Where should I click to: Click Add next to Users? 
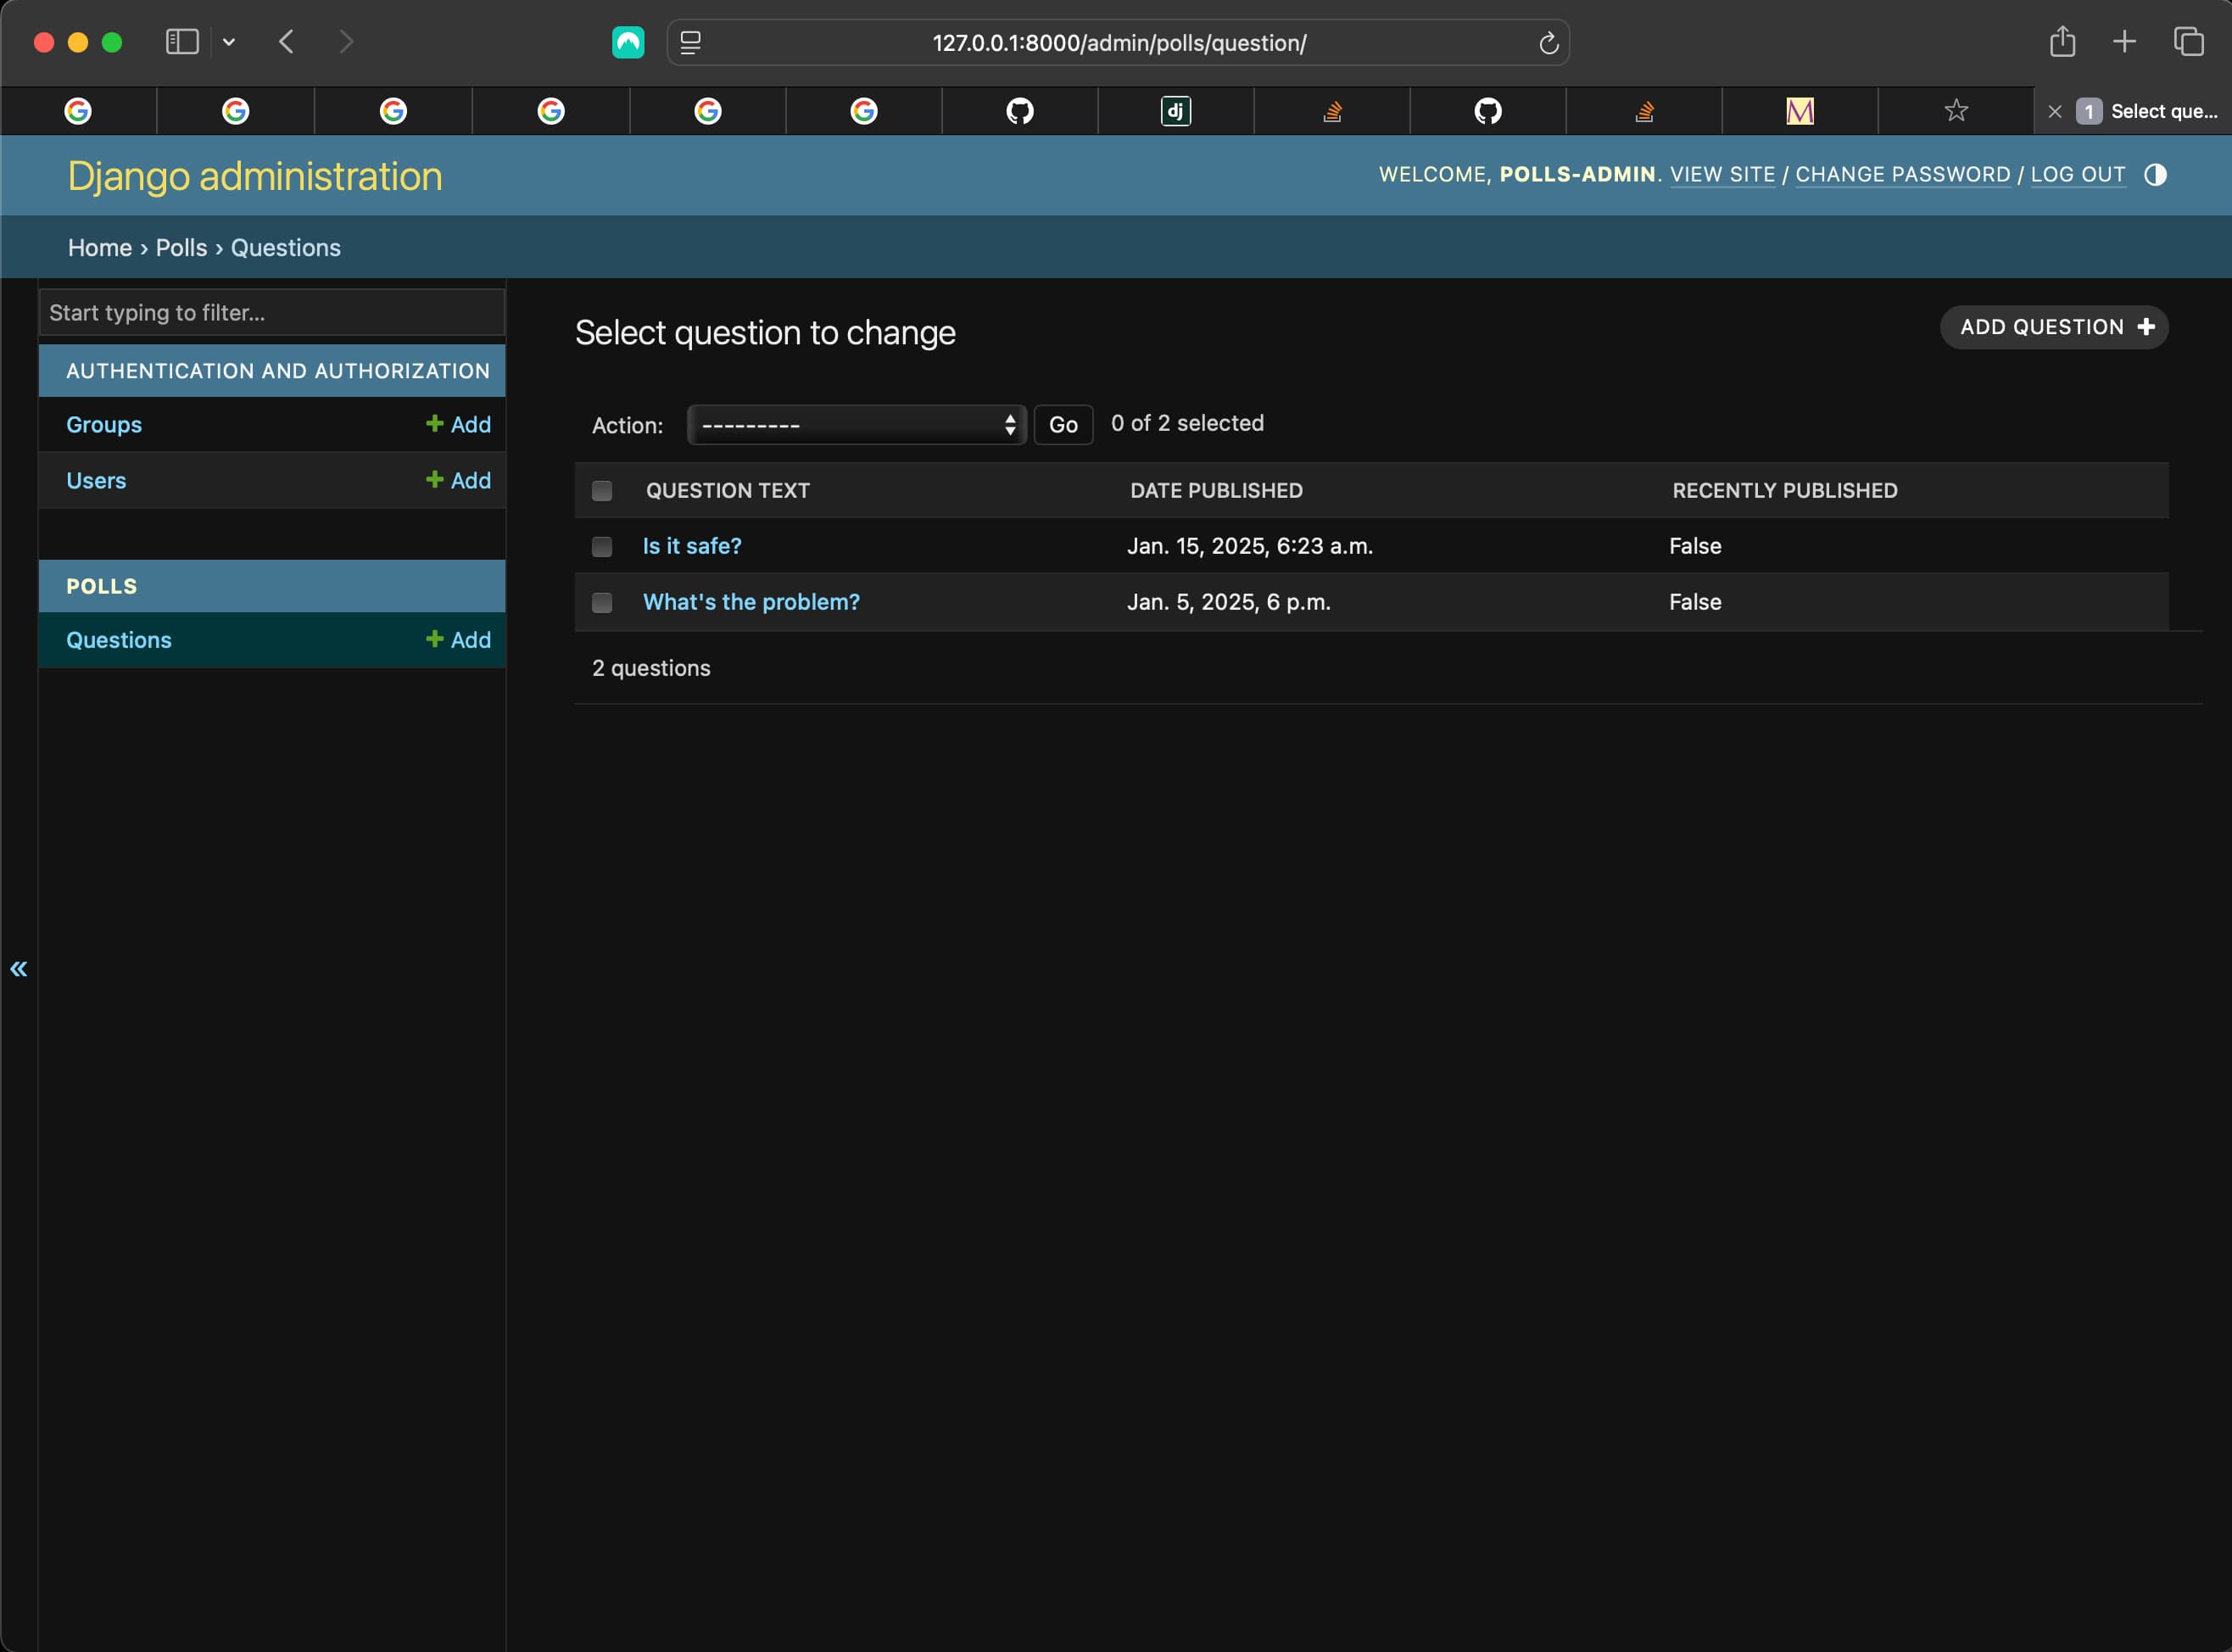tap(458, 481)
